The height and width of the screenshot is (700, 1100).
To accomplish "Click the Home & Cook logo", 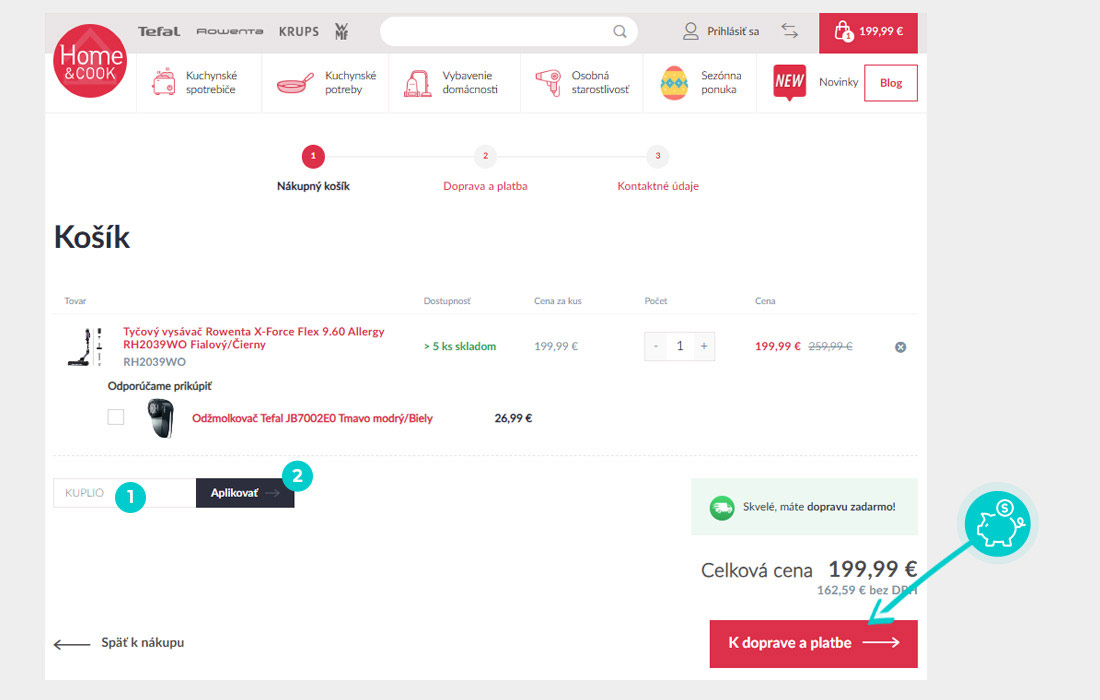I will (90, 61).
